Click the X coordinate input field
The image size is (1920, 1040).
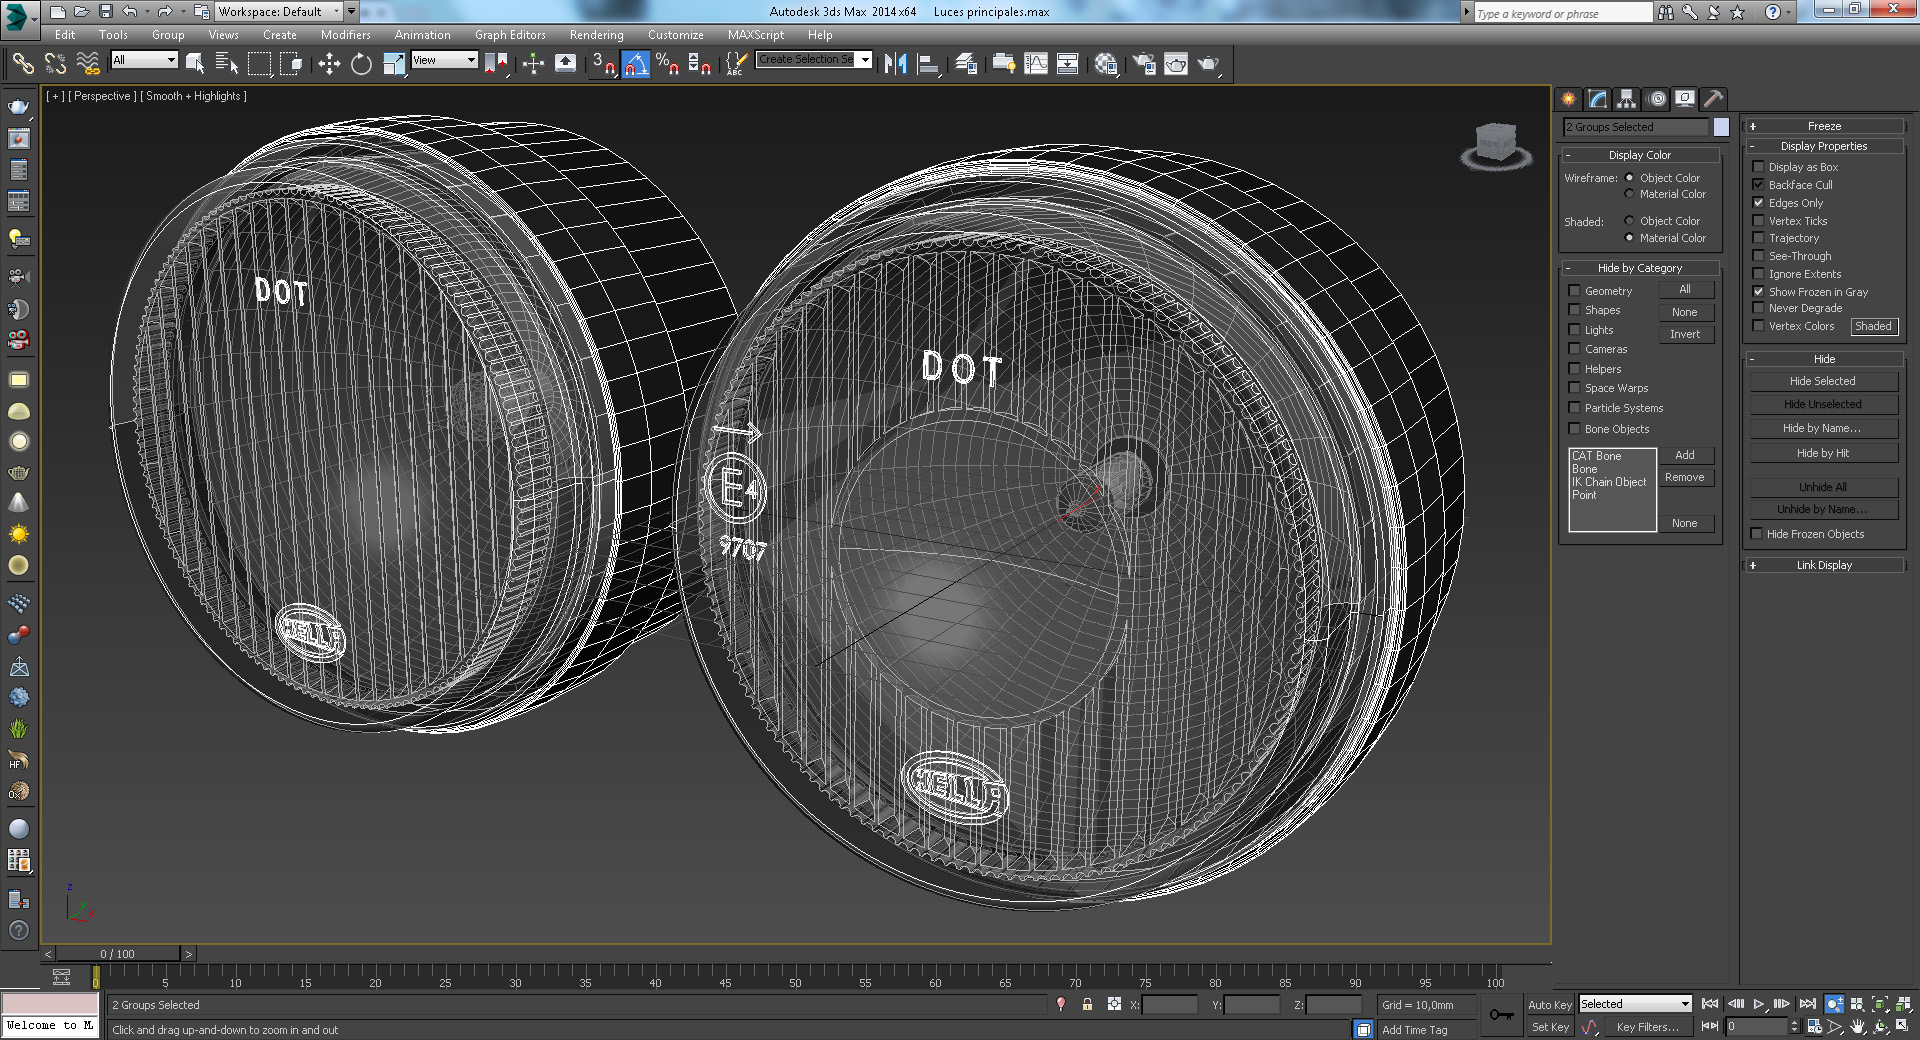point(1170,1005)
